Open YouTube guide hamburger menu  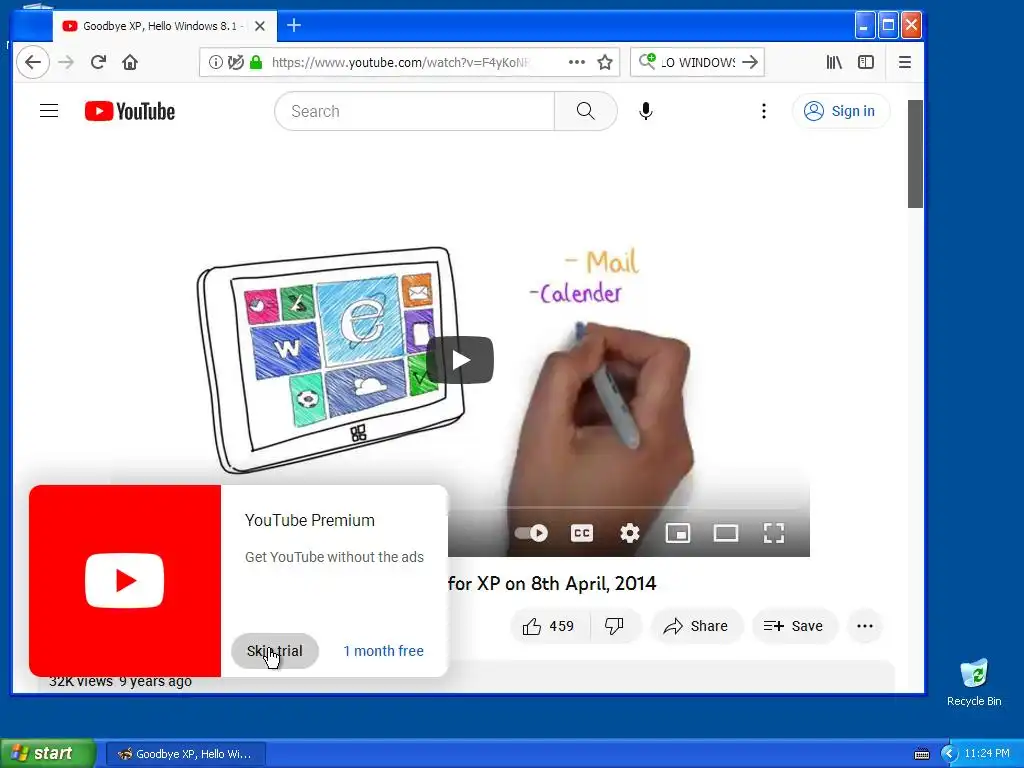(x=49, y=111)
